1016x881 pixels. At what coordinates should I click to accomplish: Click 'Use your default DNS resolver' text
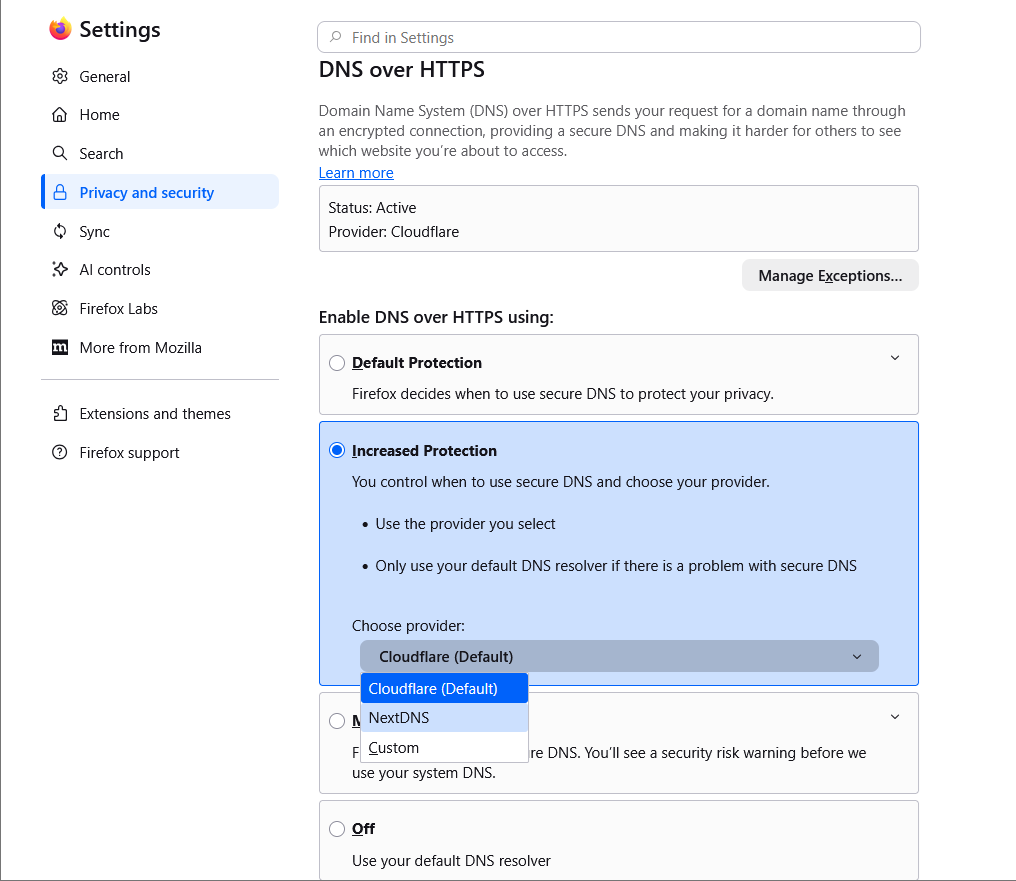(451, 861)
